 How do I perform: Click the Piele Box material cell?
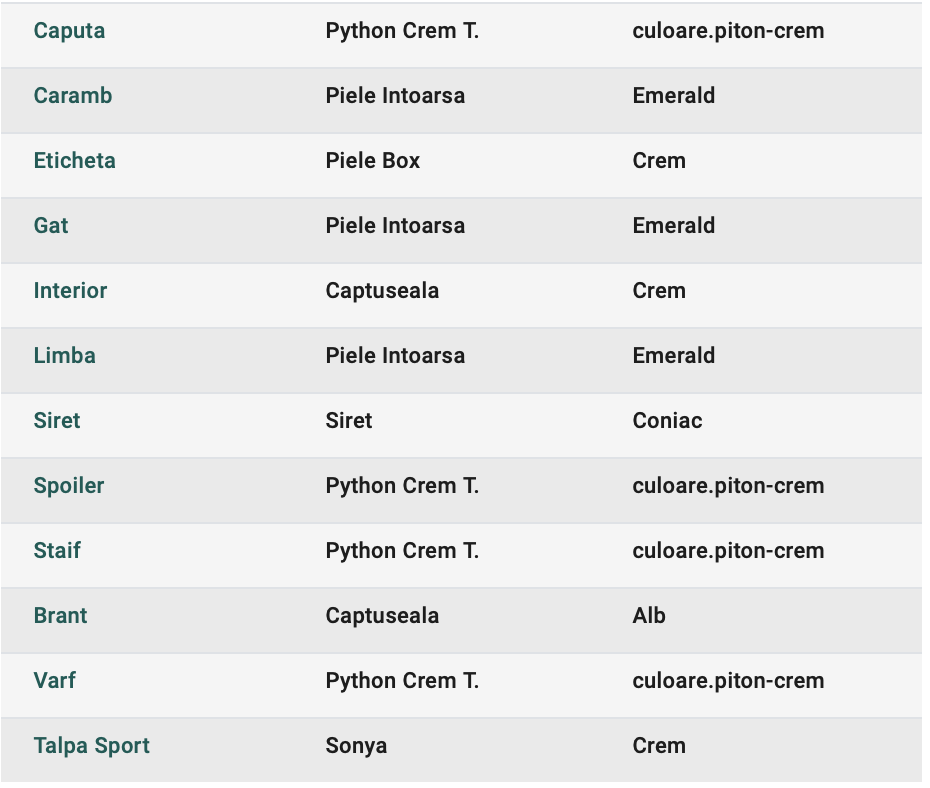[373, 161]
